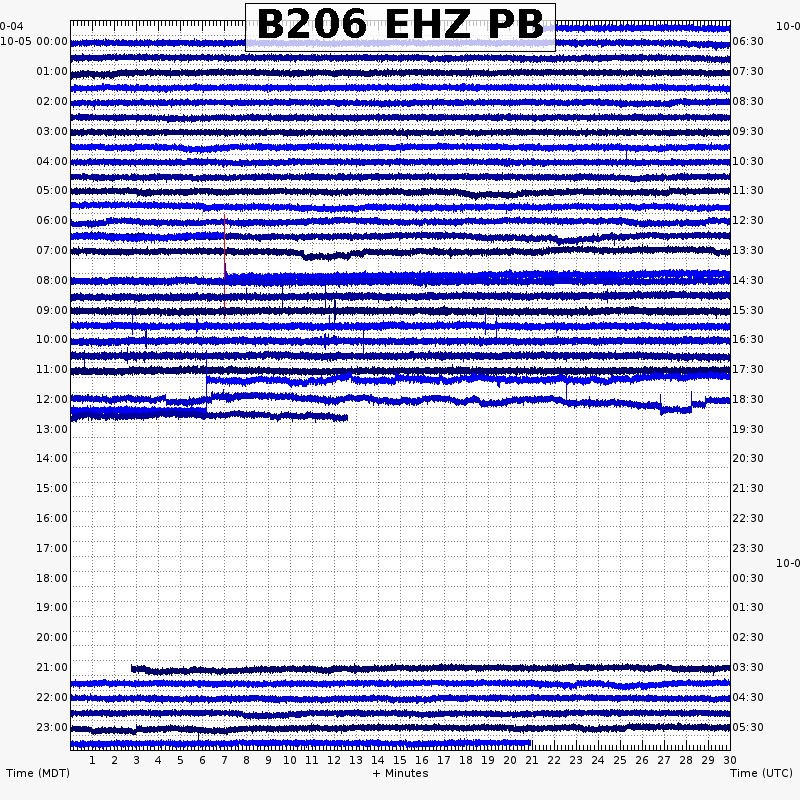This screenshot has width=800, height=800.
Task: Click the 23:00 MDT time label
Action: point(52,728)
